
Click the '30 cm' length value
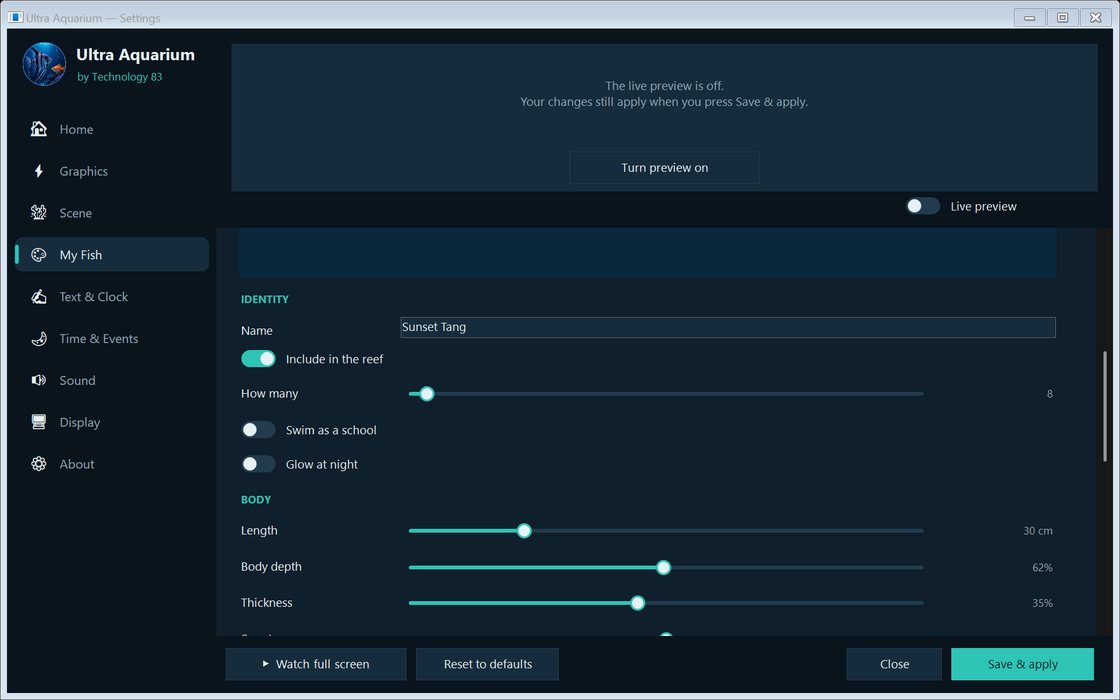click(1037, 531)
